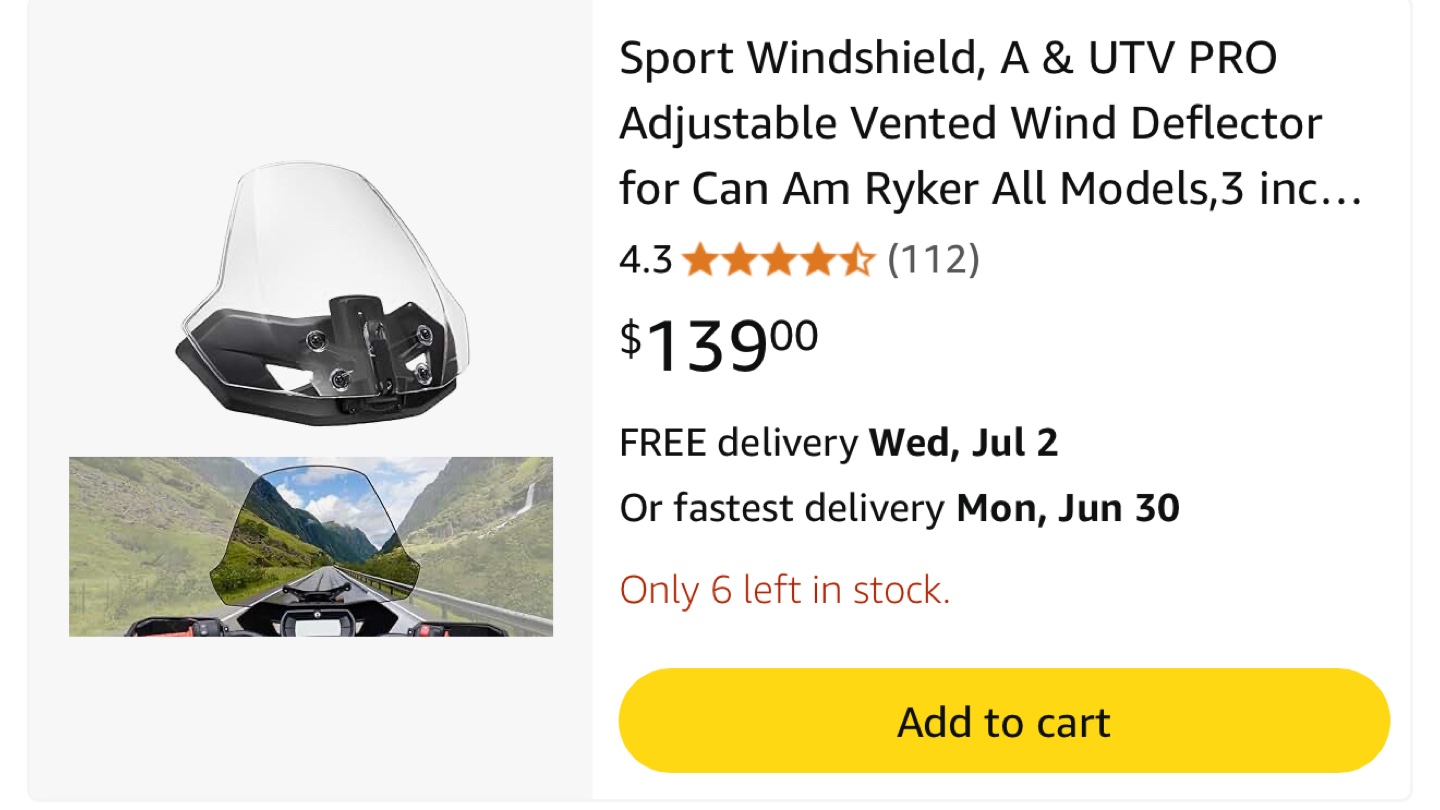Click the FREE delivery text

point(739,442)
